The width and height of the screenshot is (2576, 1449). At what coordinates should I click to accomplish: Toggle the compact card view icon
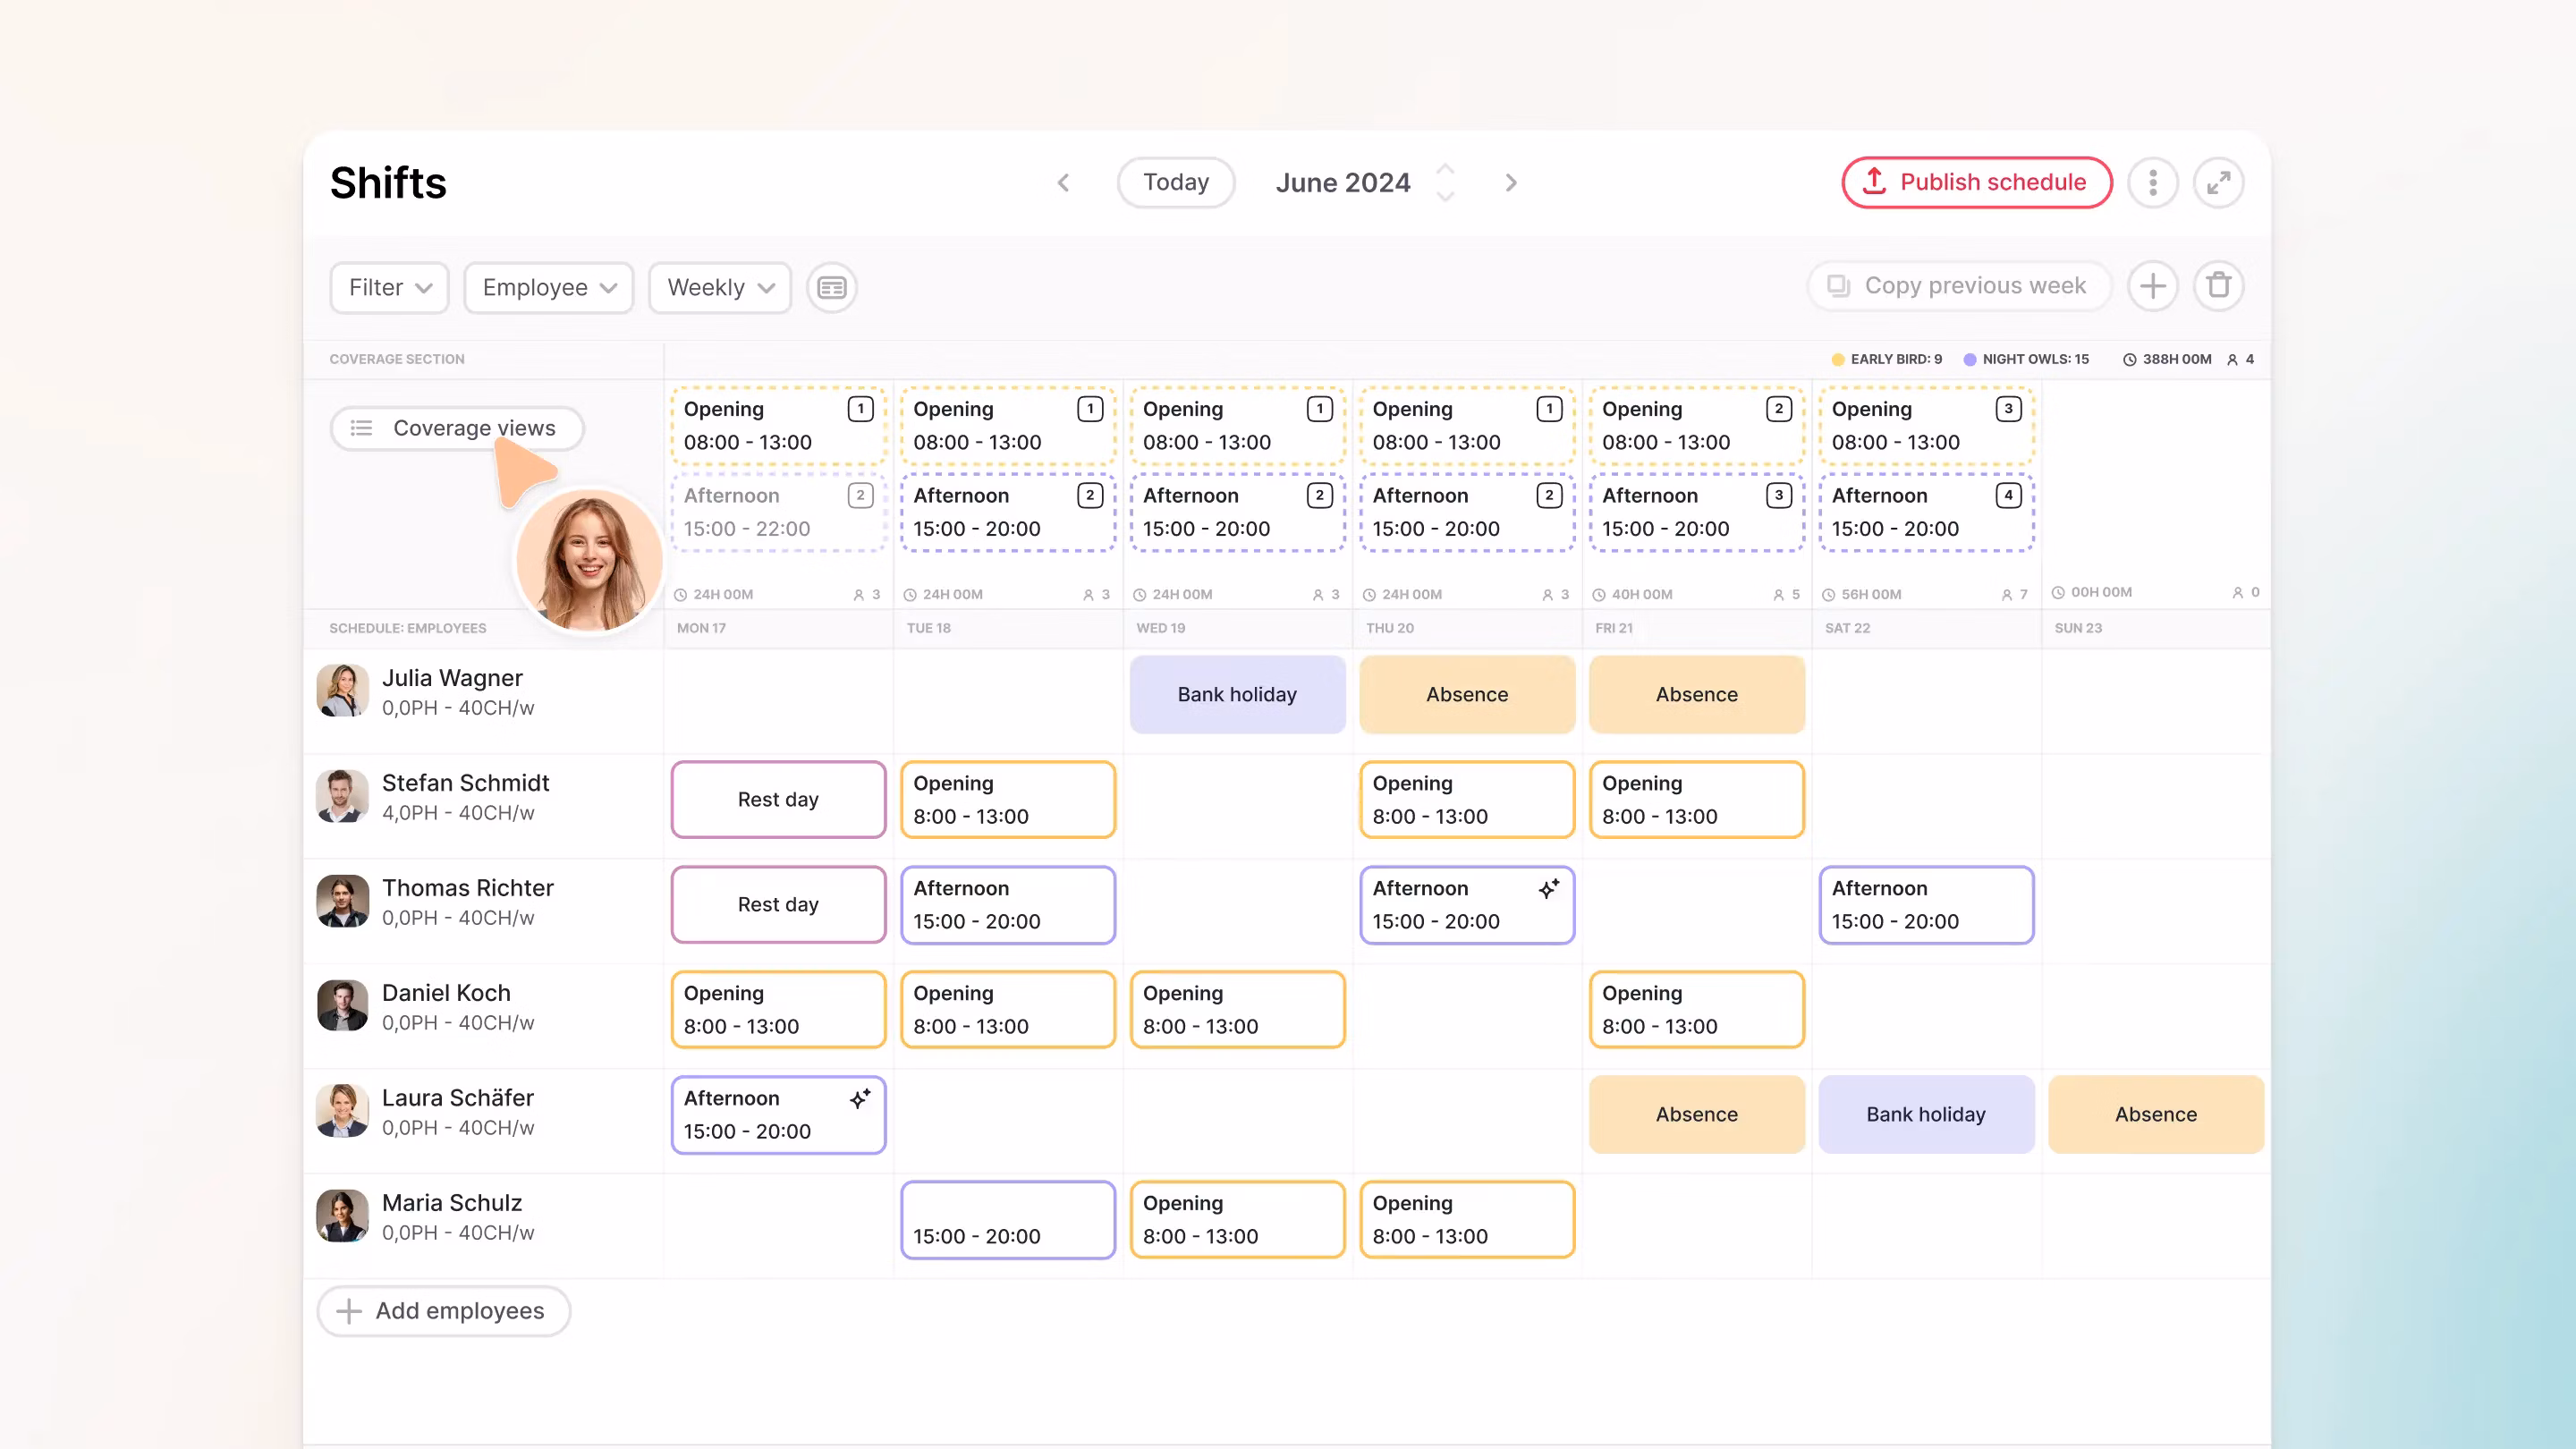(831, 288)
